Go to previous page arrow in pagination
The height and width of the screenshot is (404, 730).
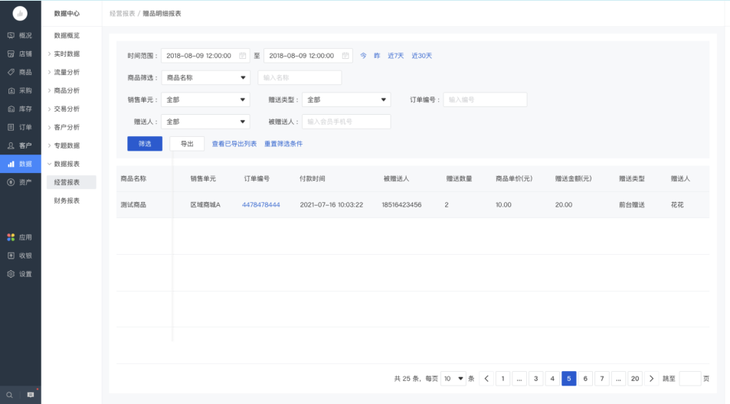[487, 378]
